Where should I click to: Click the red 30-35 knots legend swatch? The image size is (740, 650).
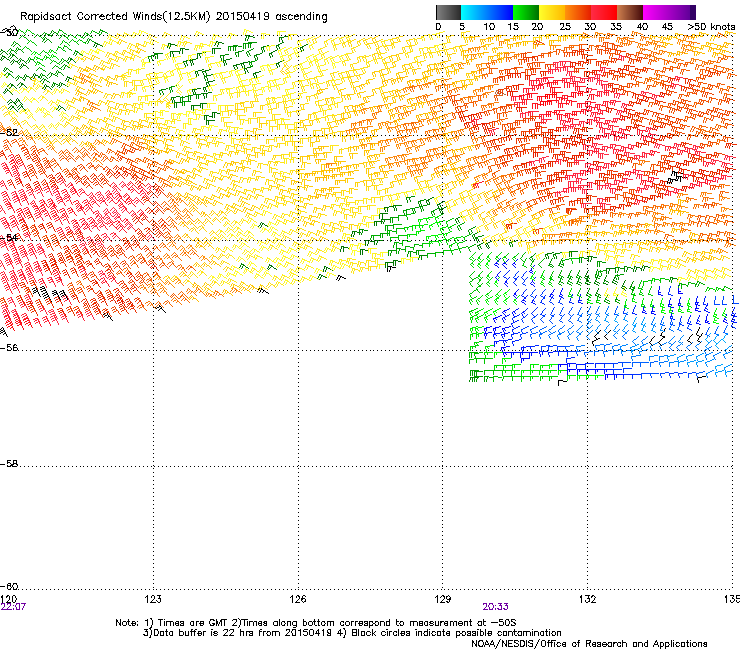604,12
